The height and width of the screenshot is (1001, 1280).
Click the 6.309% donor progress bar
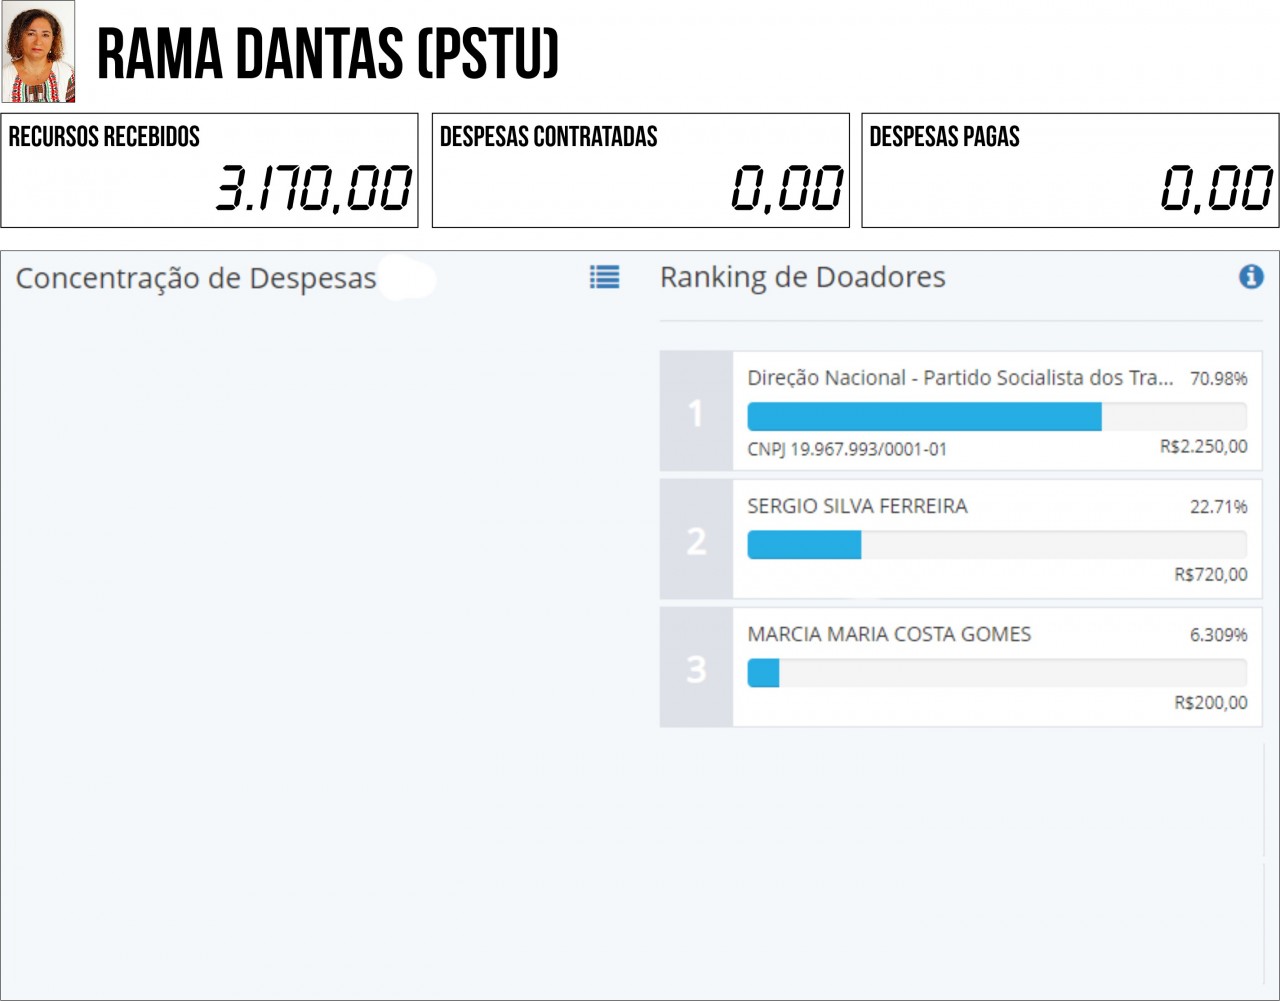coord(997,672)
